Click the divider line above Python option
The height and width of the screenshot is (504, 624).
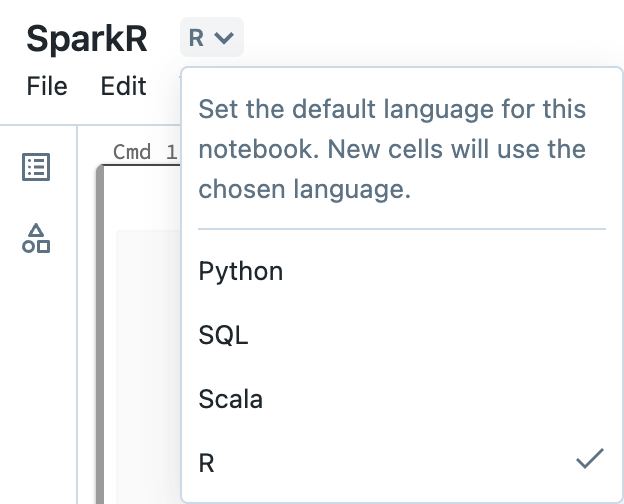pos(402,229)
